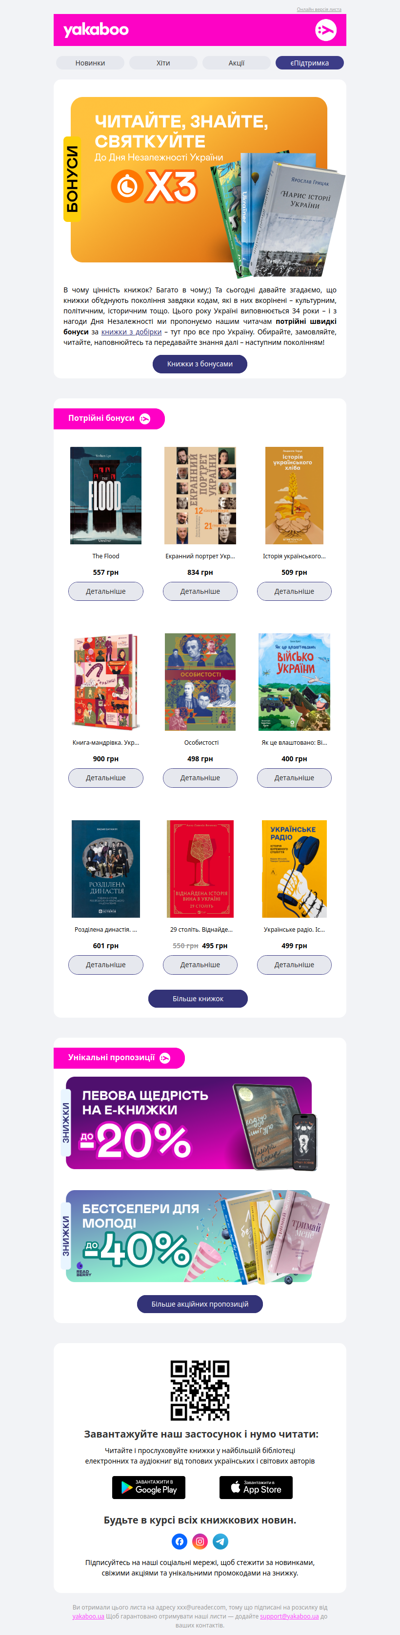This screenshot has width=400, height=1635.
Task: Select the єПідтримка navigation tab
Action: (310, 63)
